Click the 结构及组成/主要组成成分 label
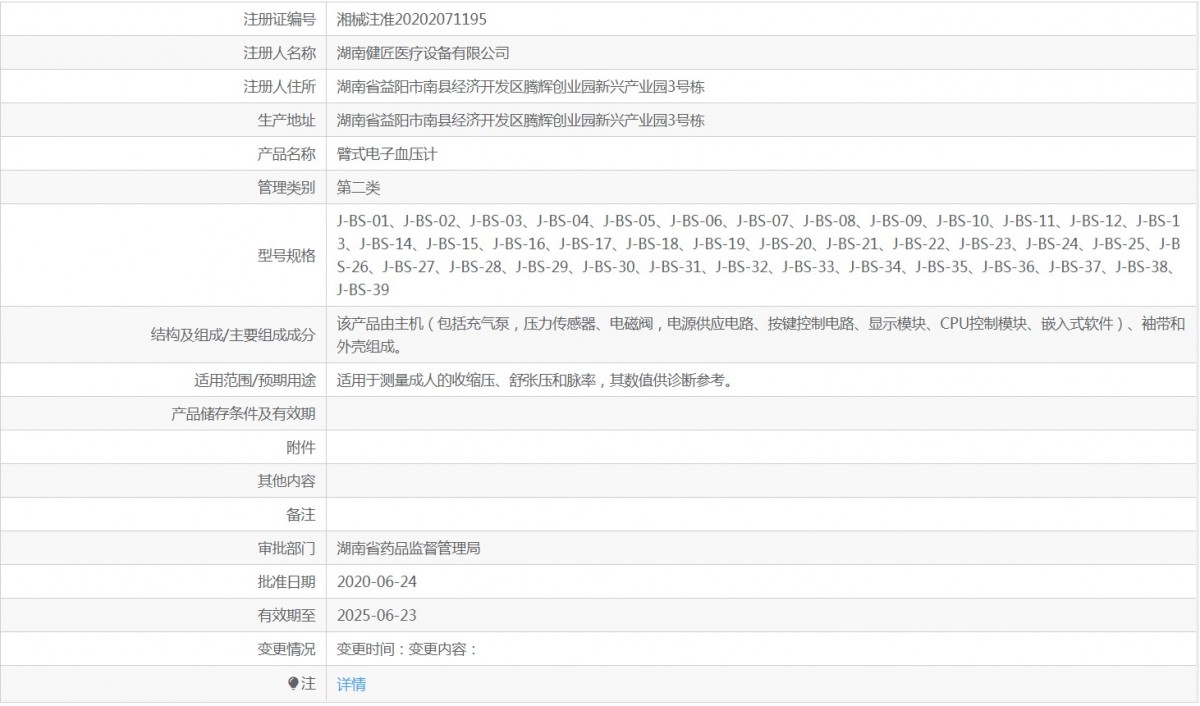 tap(232, 335)
